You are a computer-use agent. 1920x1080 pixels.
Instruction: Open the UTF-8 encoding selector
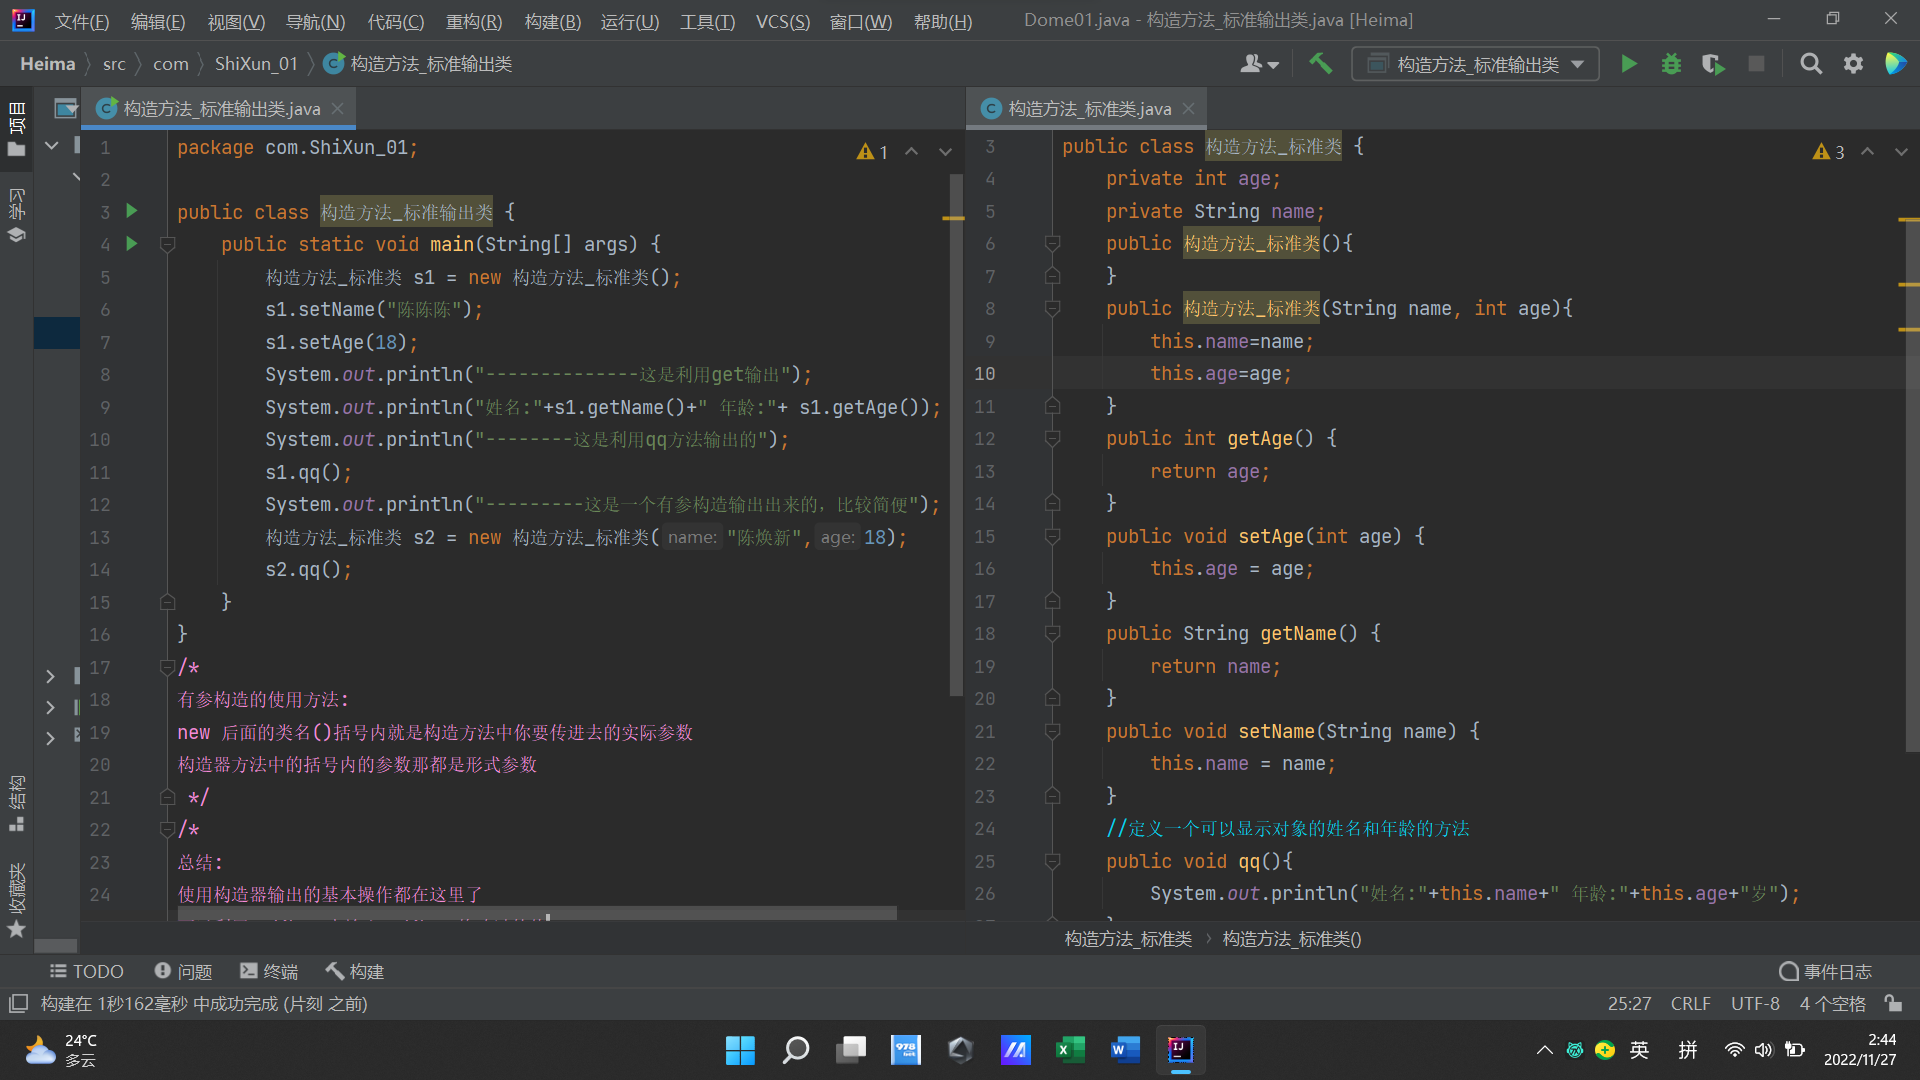pos(1755,1003)
